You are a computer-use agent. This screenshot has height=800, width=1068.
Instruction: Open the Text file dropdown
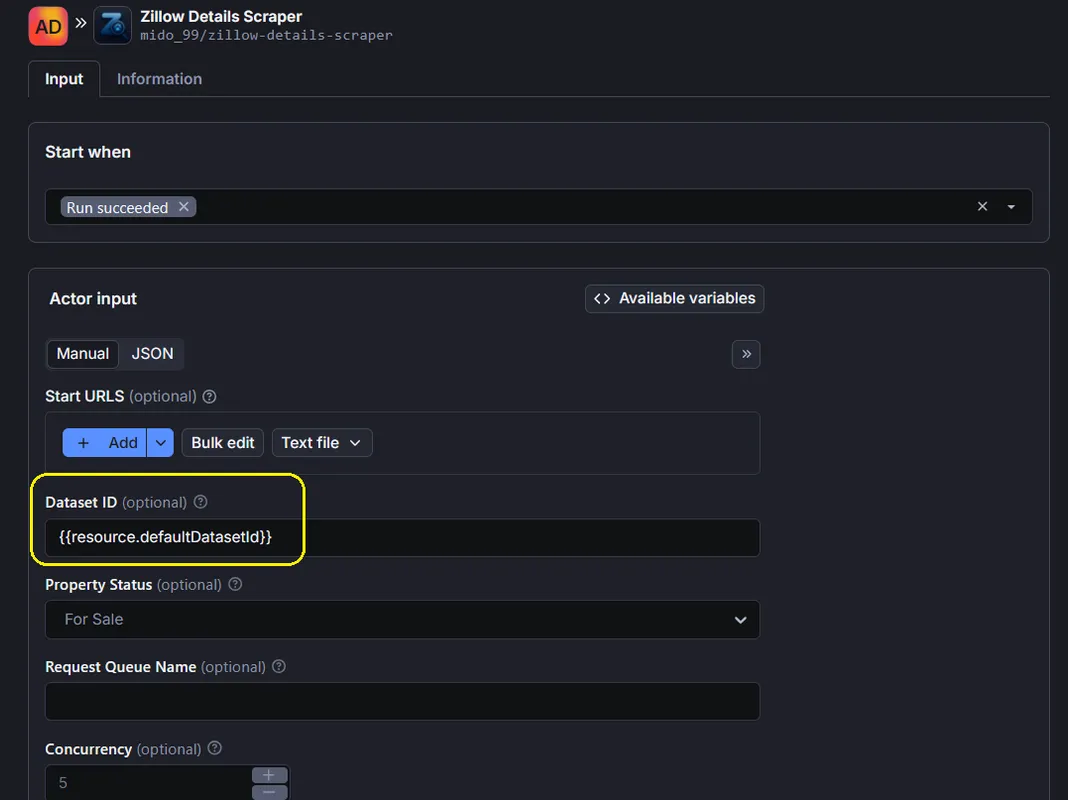pos(322,443)
